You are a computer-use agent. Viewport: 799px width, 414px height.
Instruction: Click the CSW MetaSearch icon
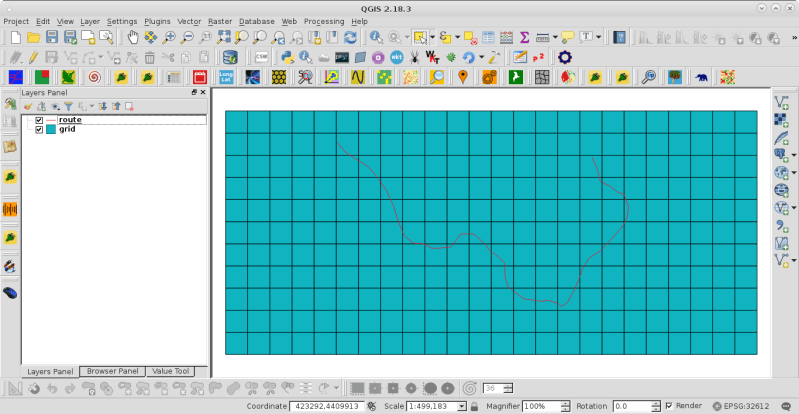261,57
